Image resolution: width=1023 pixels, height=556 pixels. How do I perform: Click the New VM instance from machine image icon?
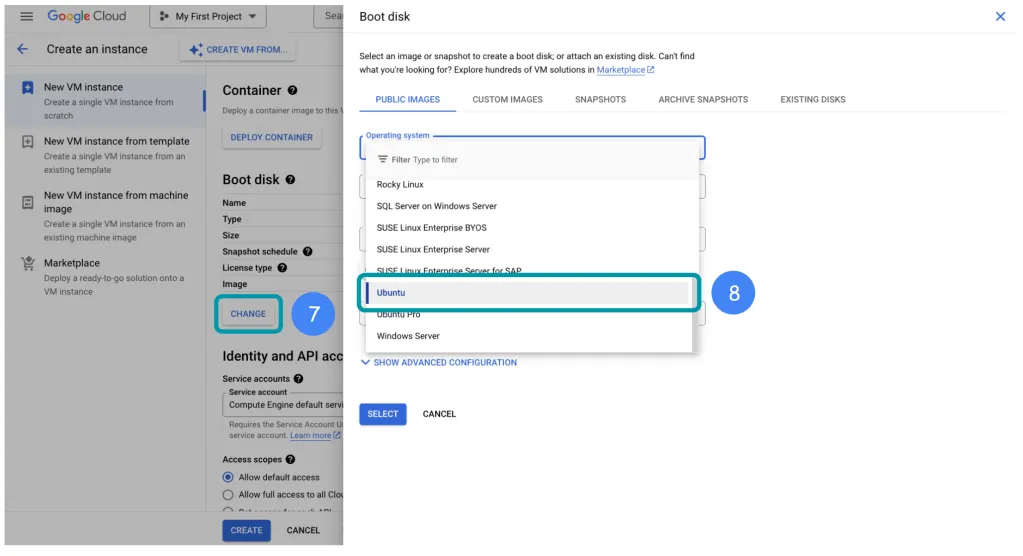click(27, 202)
